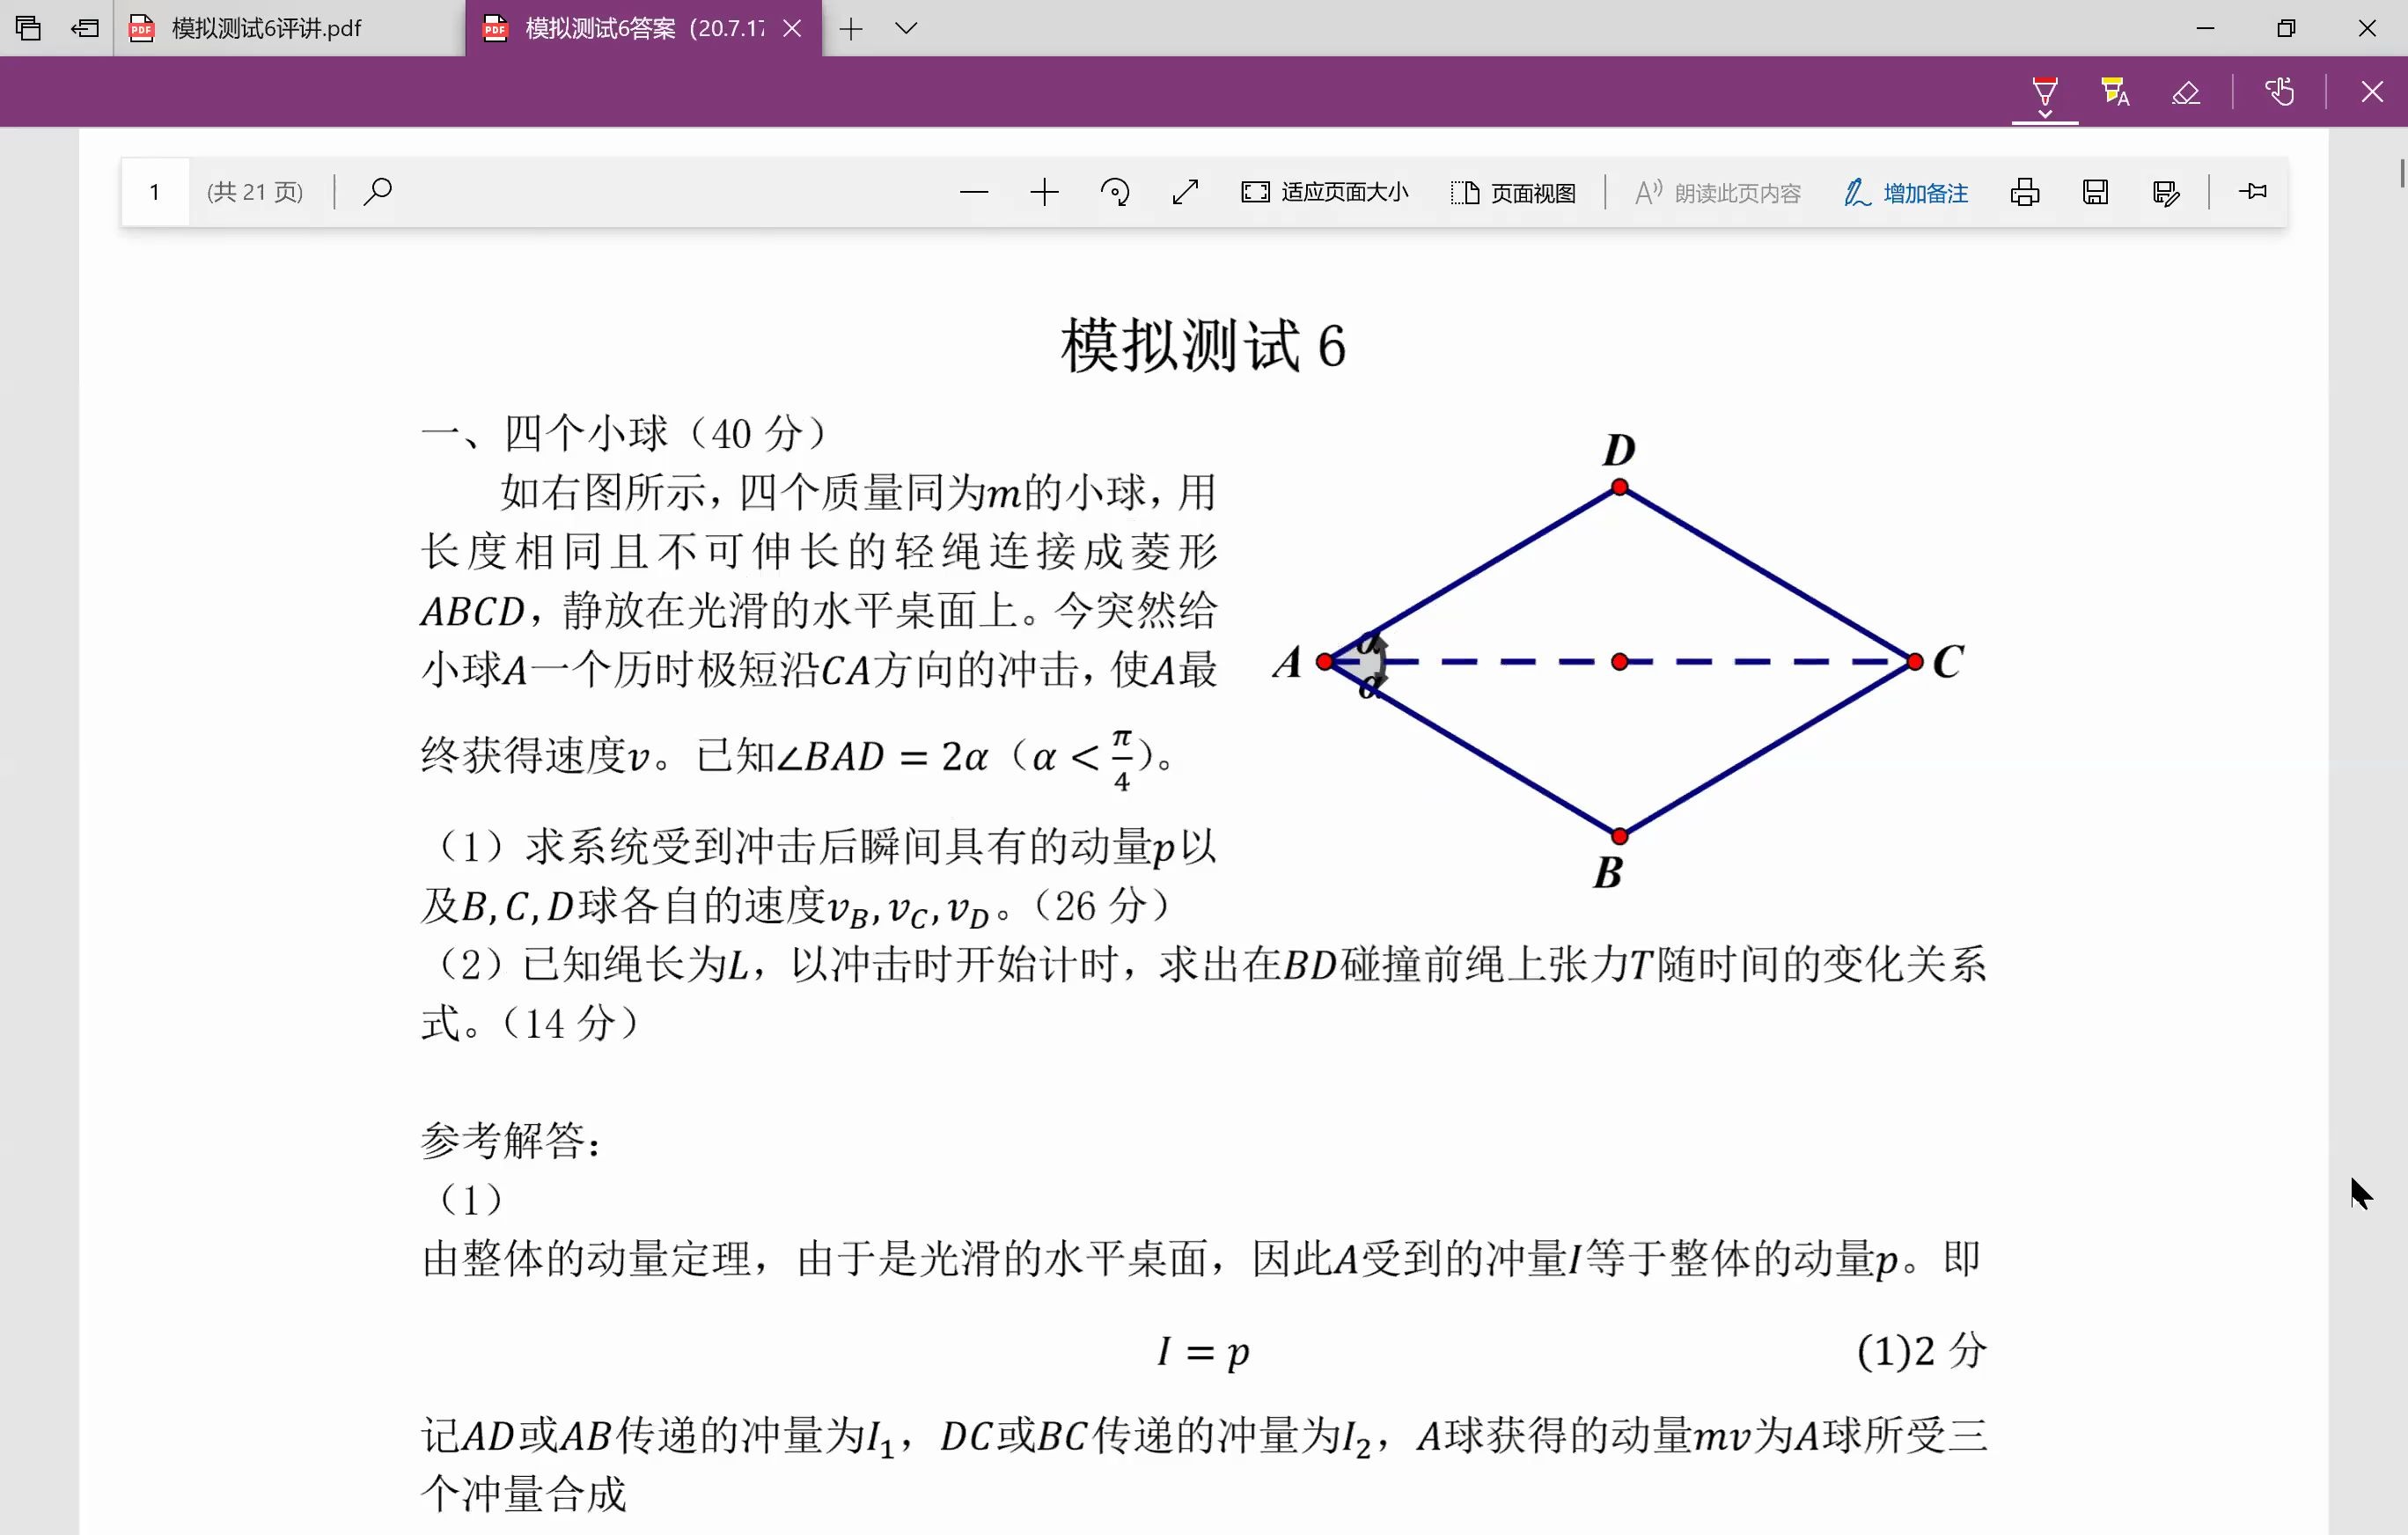
Task: Close the browser window
Action: (2367, 28)
